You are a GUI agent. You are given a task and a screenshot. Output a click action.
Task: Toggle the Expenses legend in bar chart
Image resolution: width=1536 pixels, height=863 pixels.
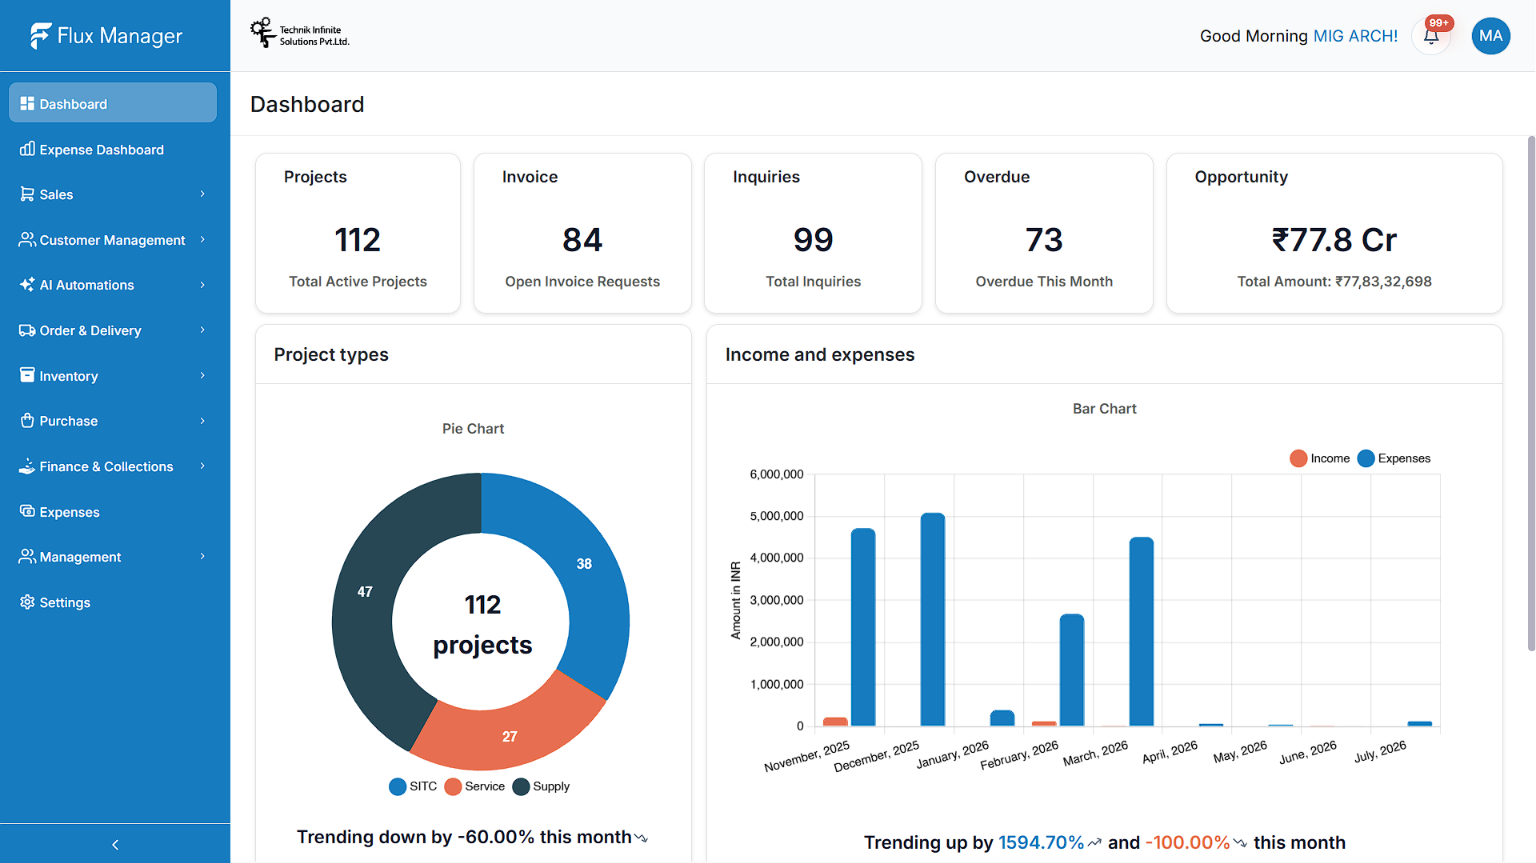1394,459
